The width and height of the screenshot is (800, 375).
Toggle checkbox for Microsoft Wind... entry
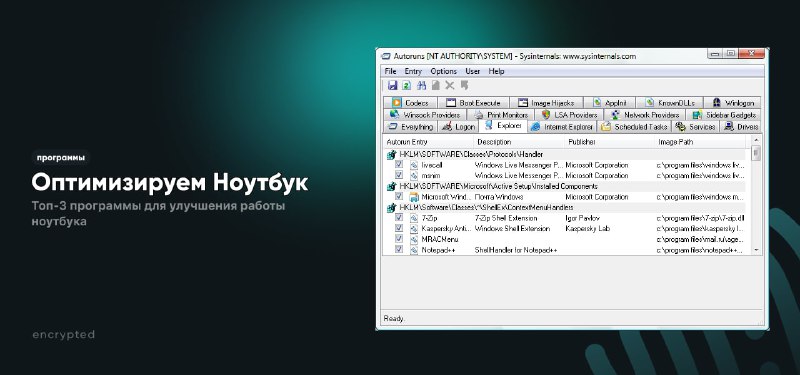click(x=399, y=196)
